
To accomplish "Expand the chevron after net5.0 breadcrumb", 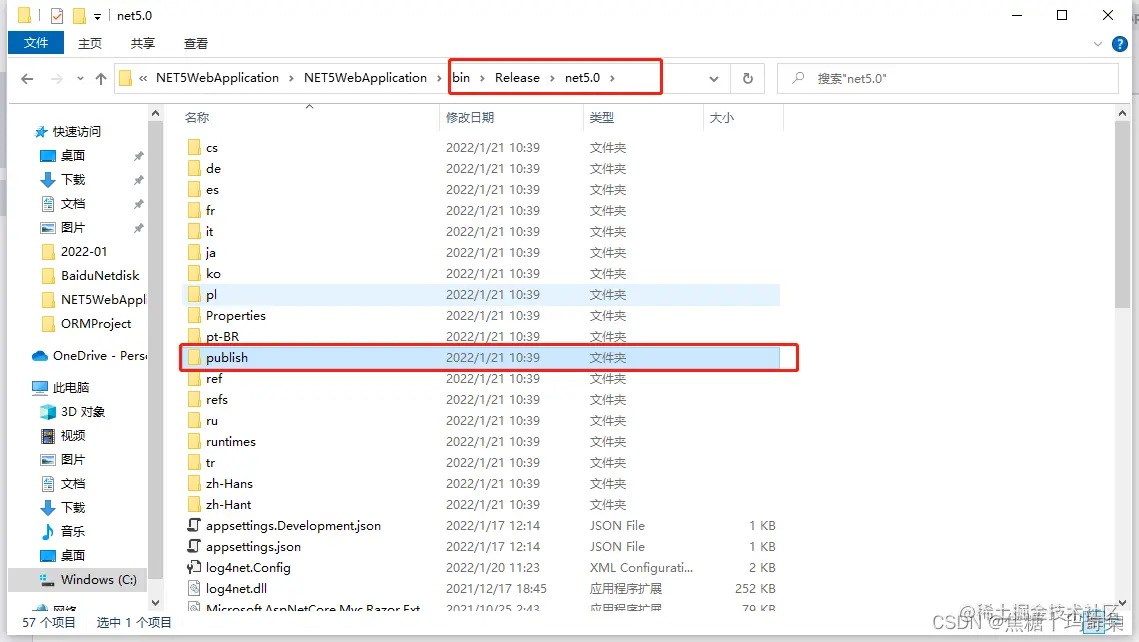I will pyautogui.click(x=612, y=78).
